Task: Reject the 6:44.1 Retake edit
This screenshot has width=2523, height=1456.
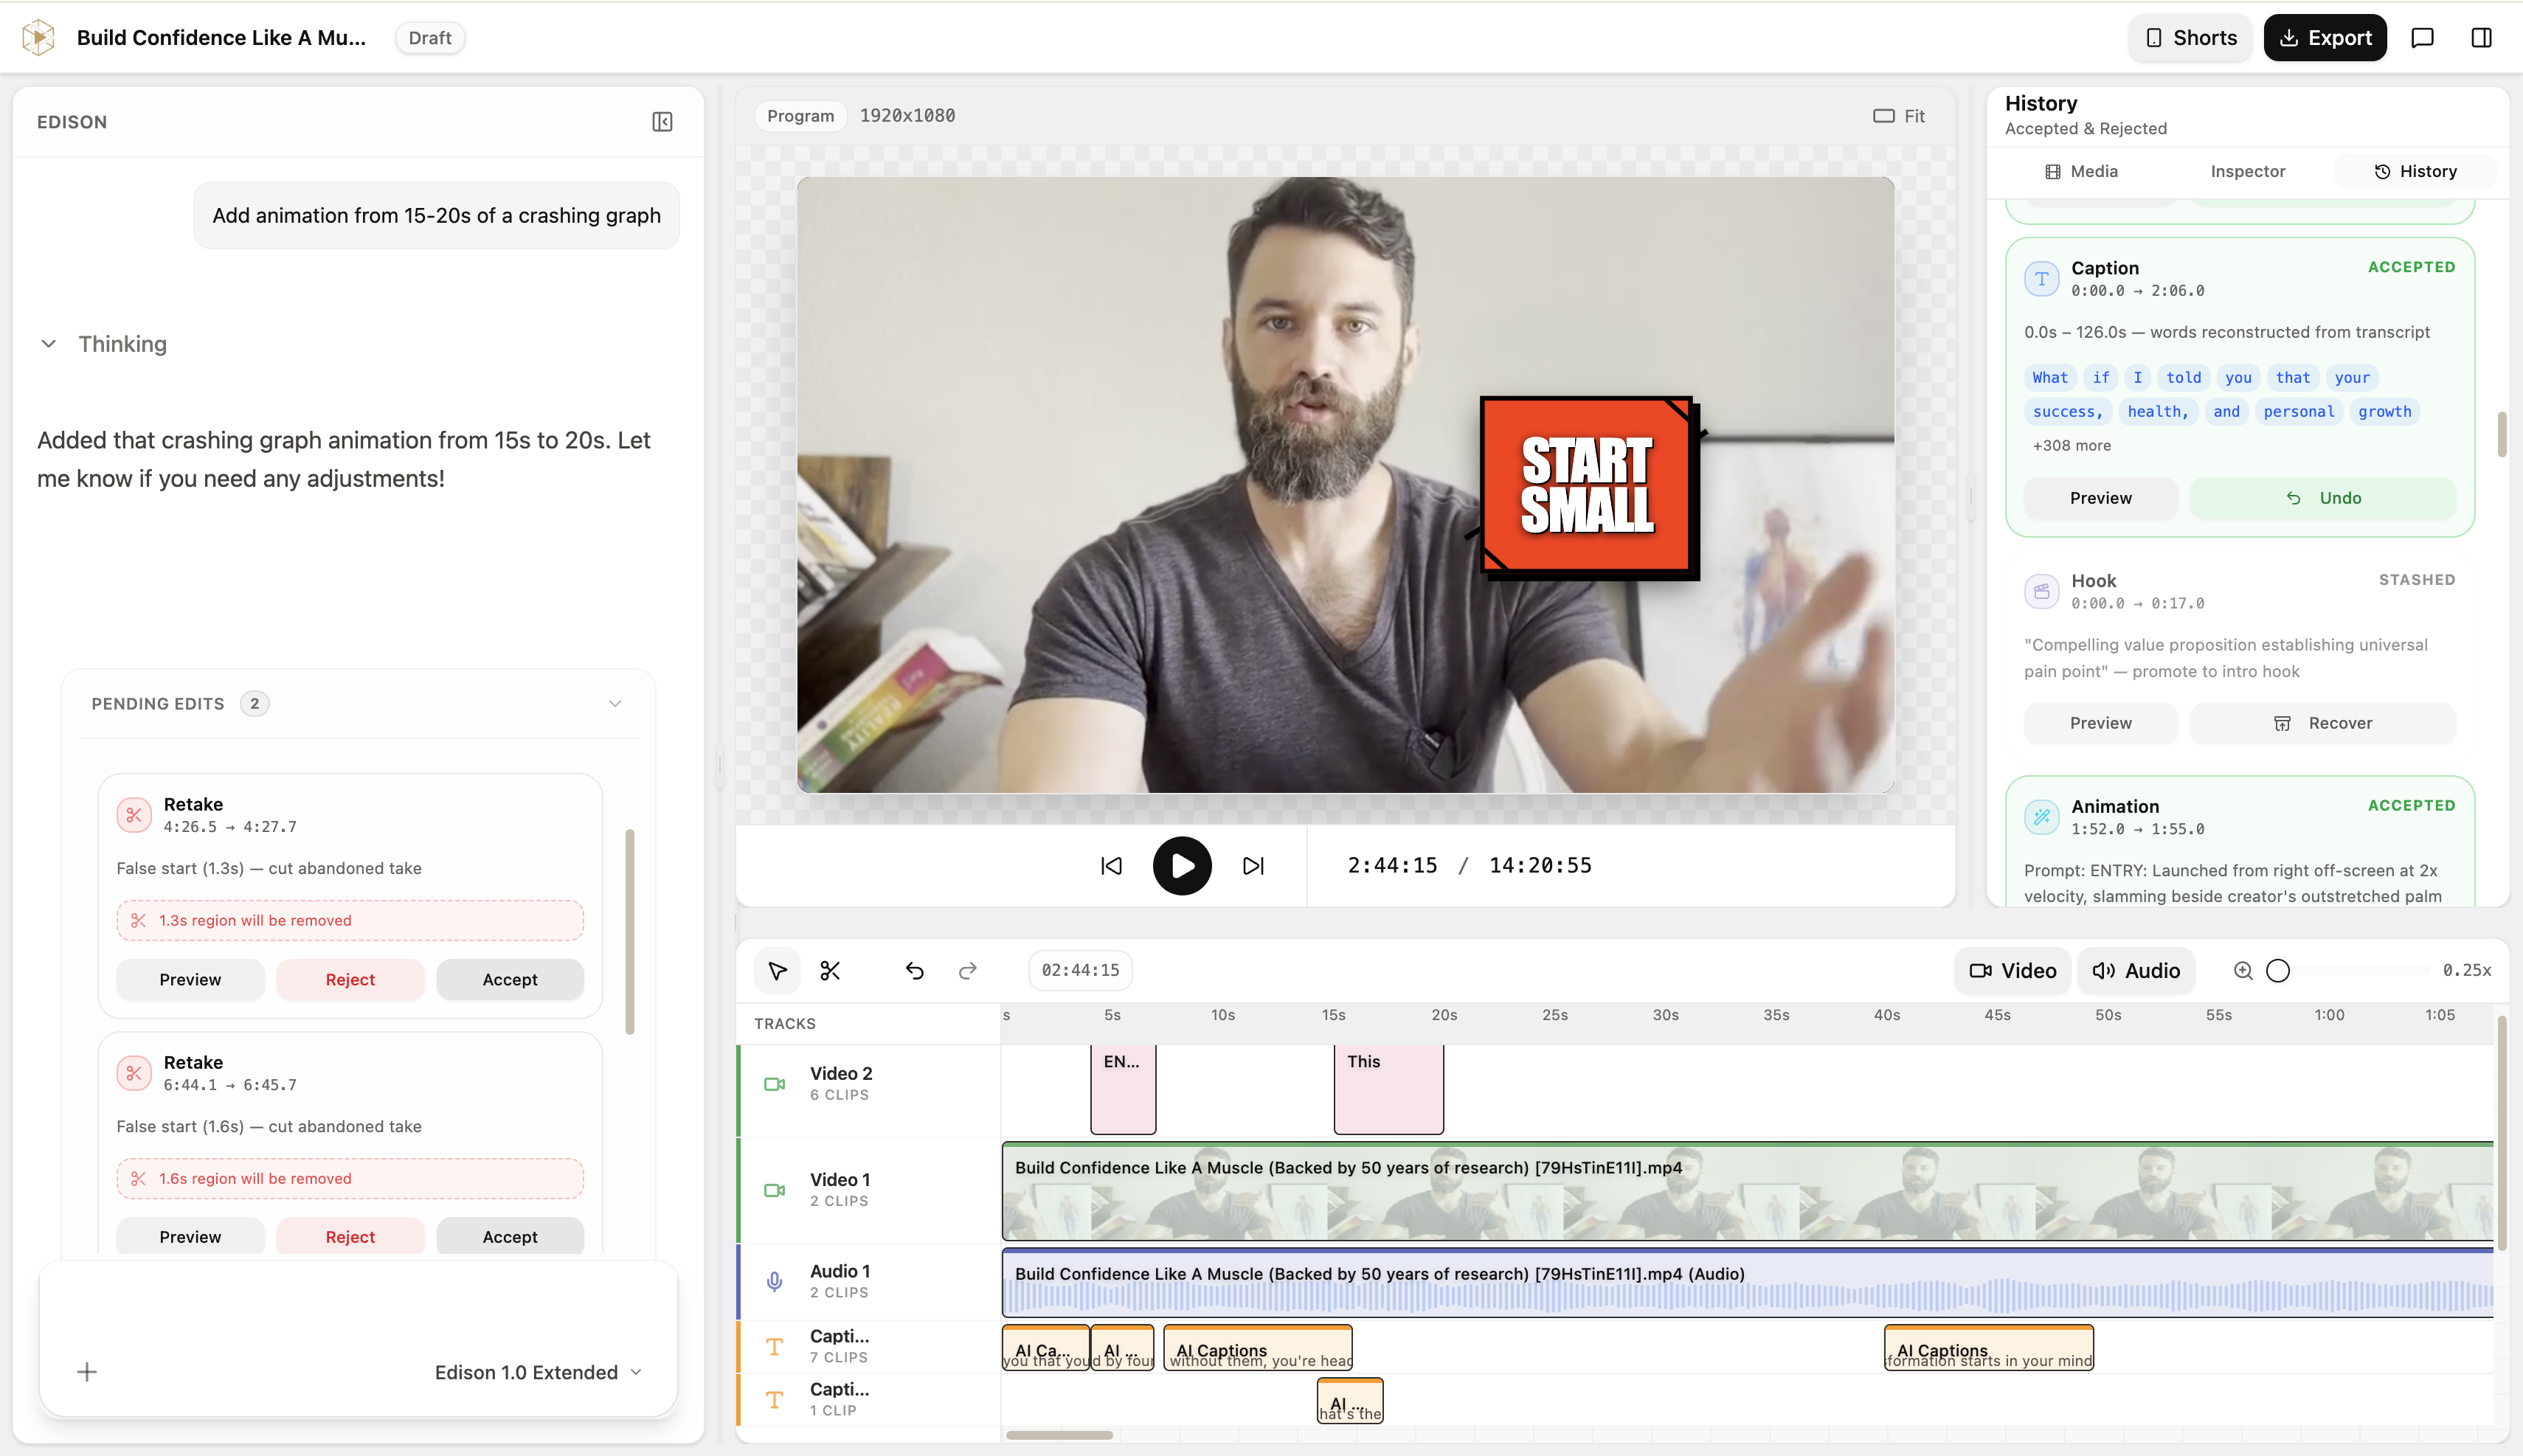Action: (350, 1237)
